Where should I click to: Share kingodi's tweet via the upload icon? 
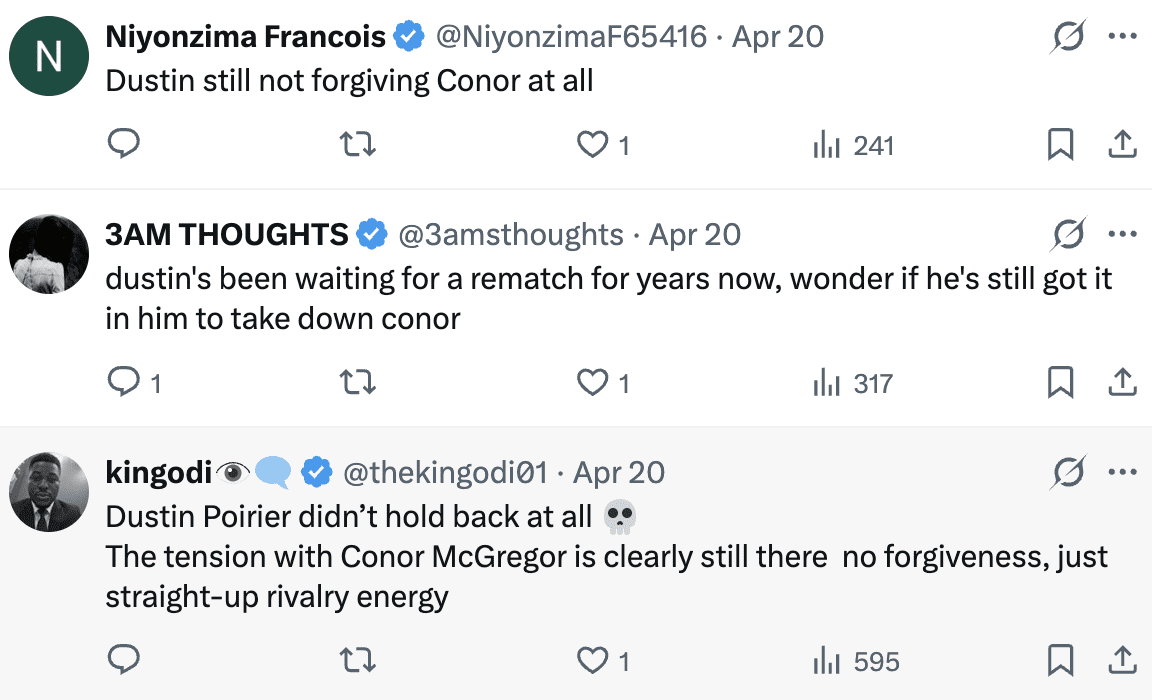[x=1123, y=660]
